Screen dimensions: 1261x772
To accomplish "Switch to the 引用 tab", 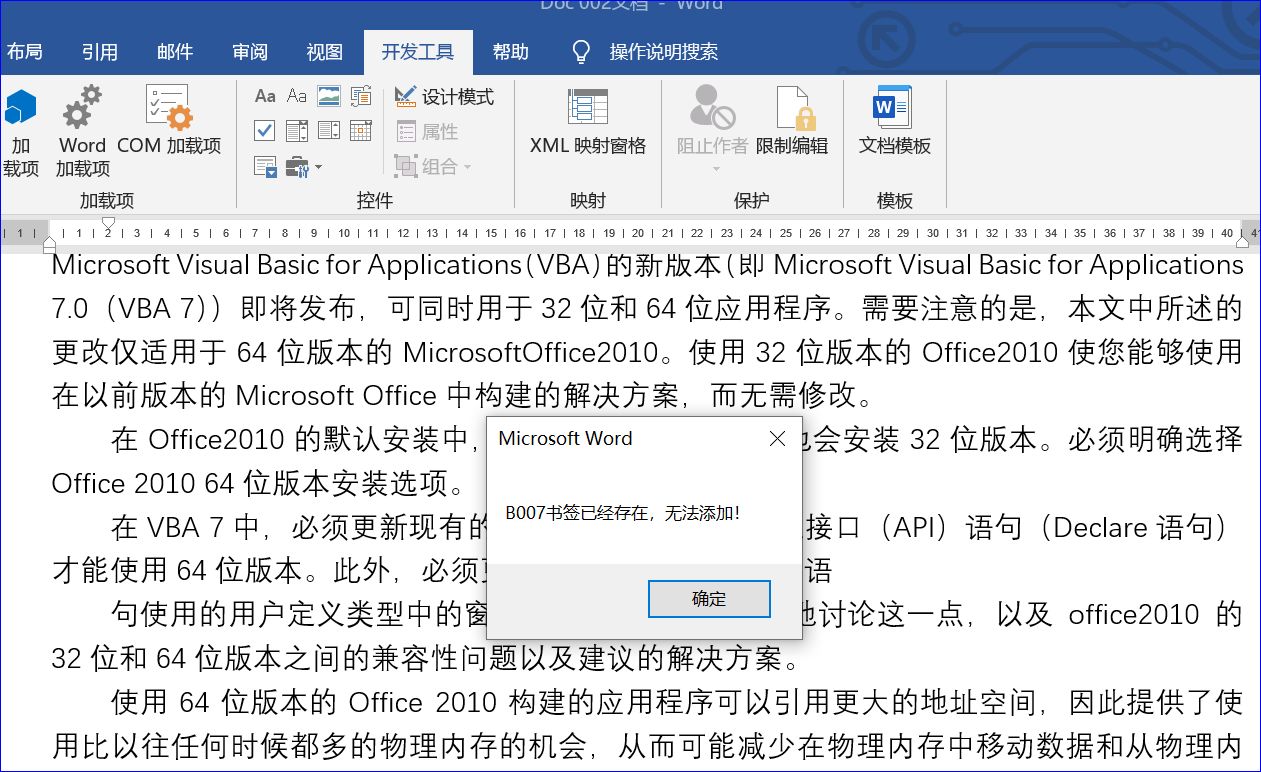I will 99,52.
